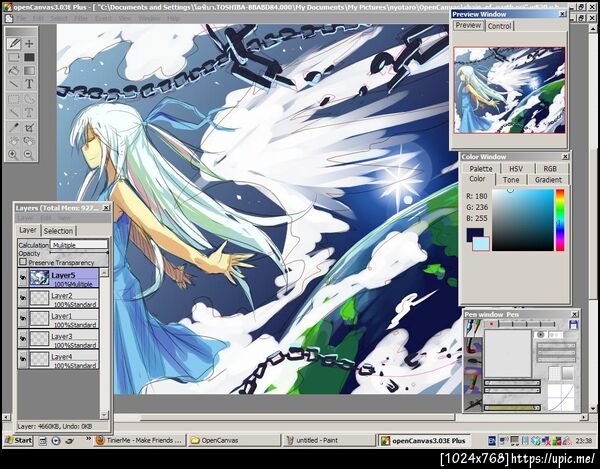Switch to the HSV tab in Color Window
Screen dimensions: 600x469
point(516,169)
